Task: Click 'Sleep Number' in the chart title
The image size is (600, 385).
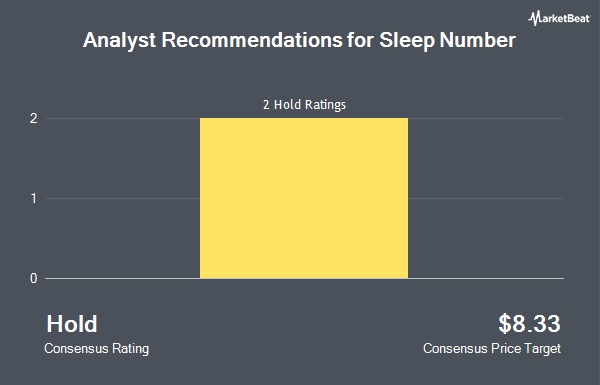Action: tap(447, 40)
